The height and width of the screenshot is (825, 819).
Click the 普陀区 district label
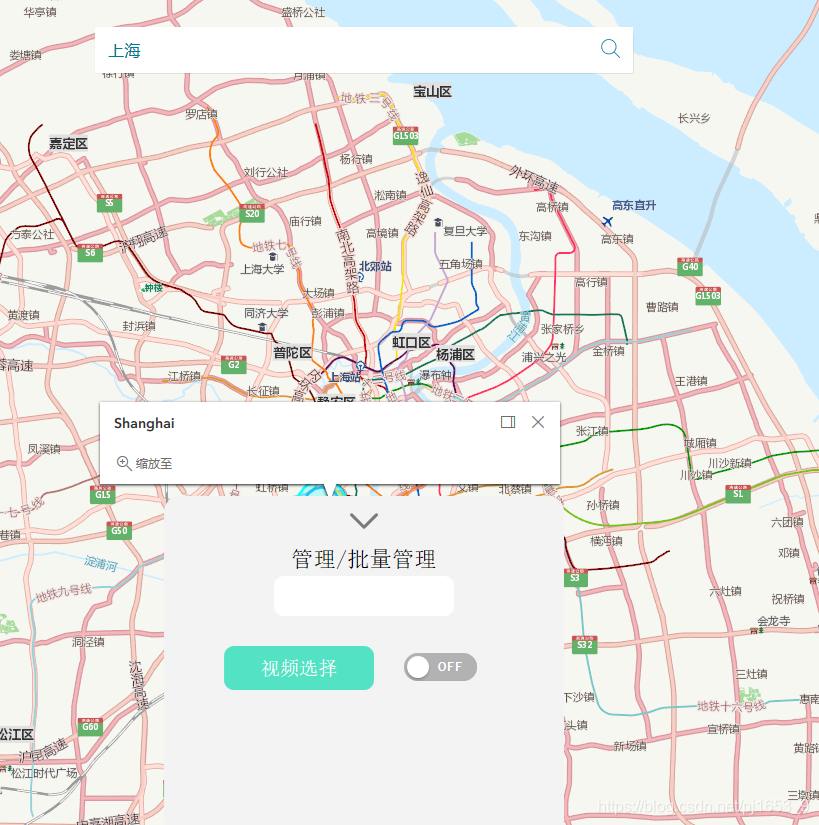pyautogui.click(x=292, y=353)
